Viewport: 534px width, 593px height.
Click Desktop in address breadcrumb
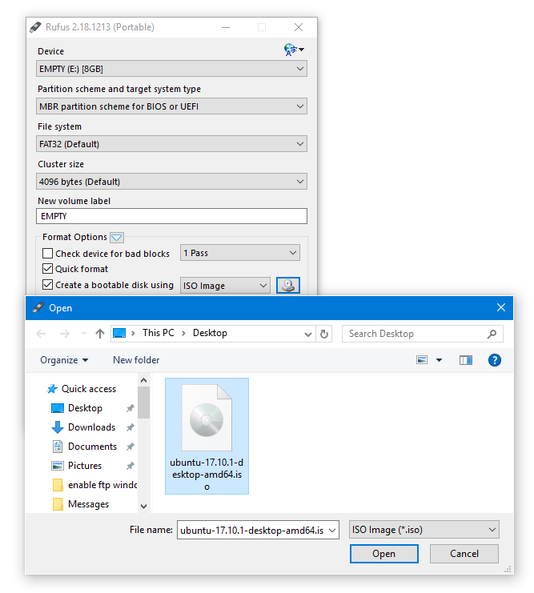(x=210, y=333)
